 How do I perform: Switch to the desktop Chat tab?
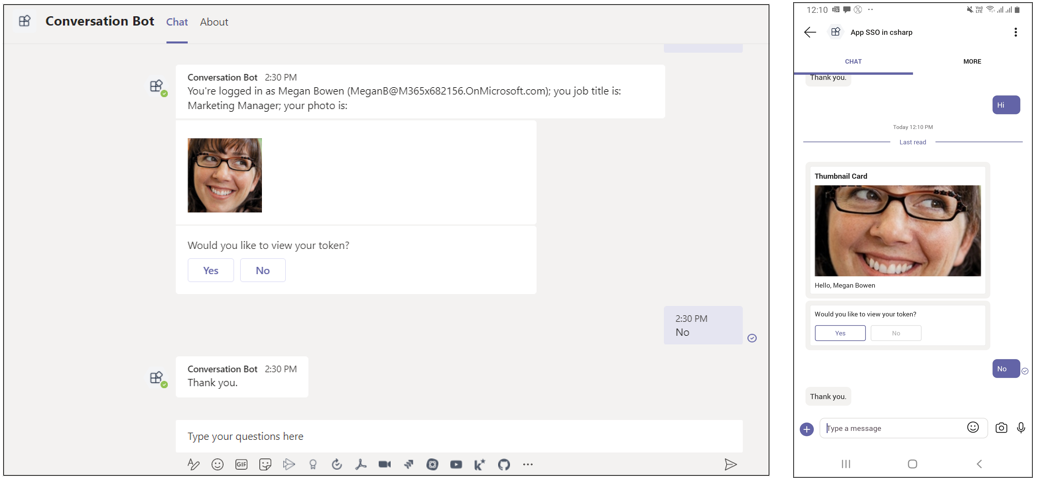[x=177, y=22]
